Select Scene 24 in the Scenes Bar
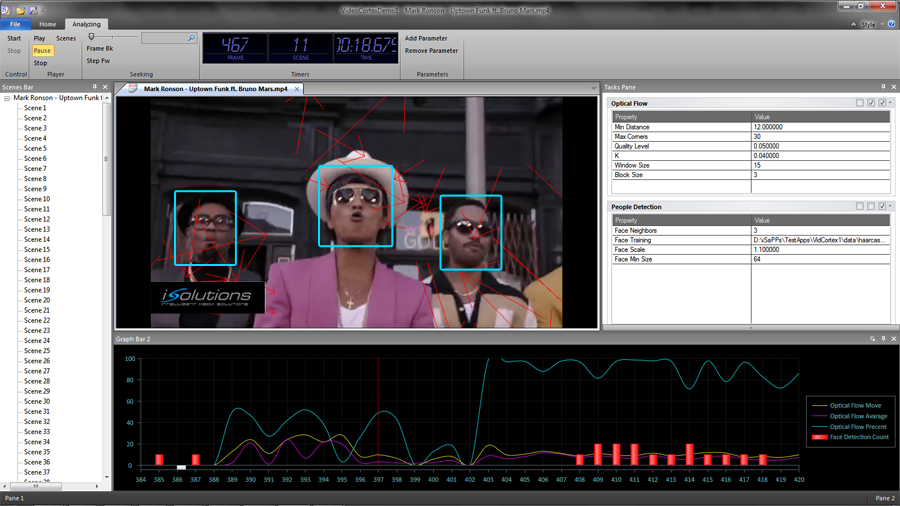The width and height of the screenshot is (900, 506). (37, 341)
